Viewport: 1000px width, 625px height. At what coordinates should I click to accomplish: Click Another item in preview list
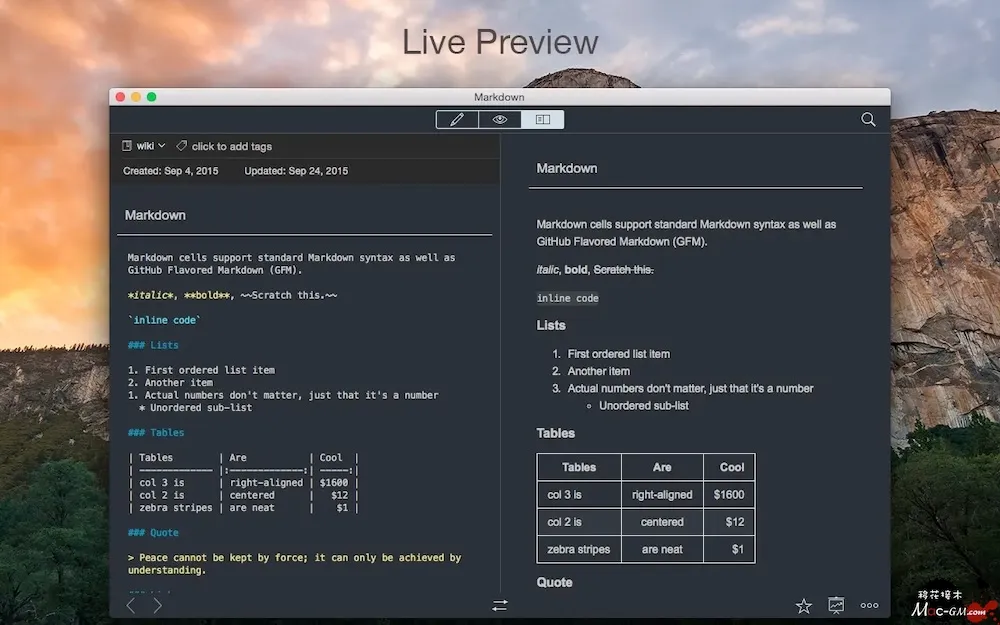click(598, 371)
